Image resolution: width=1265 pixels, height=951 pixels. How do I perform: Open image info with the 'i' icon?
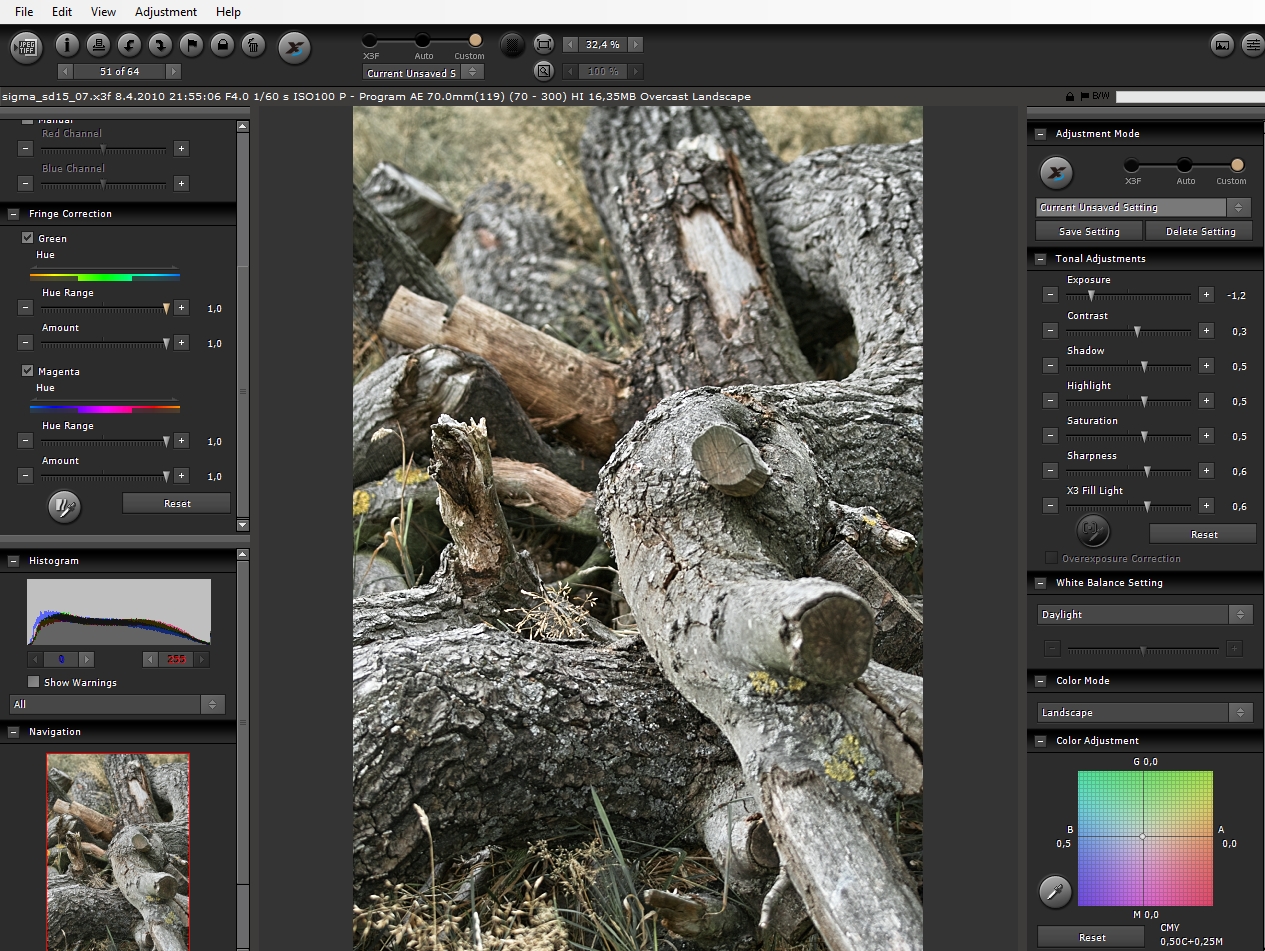(67, 45)
